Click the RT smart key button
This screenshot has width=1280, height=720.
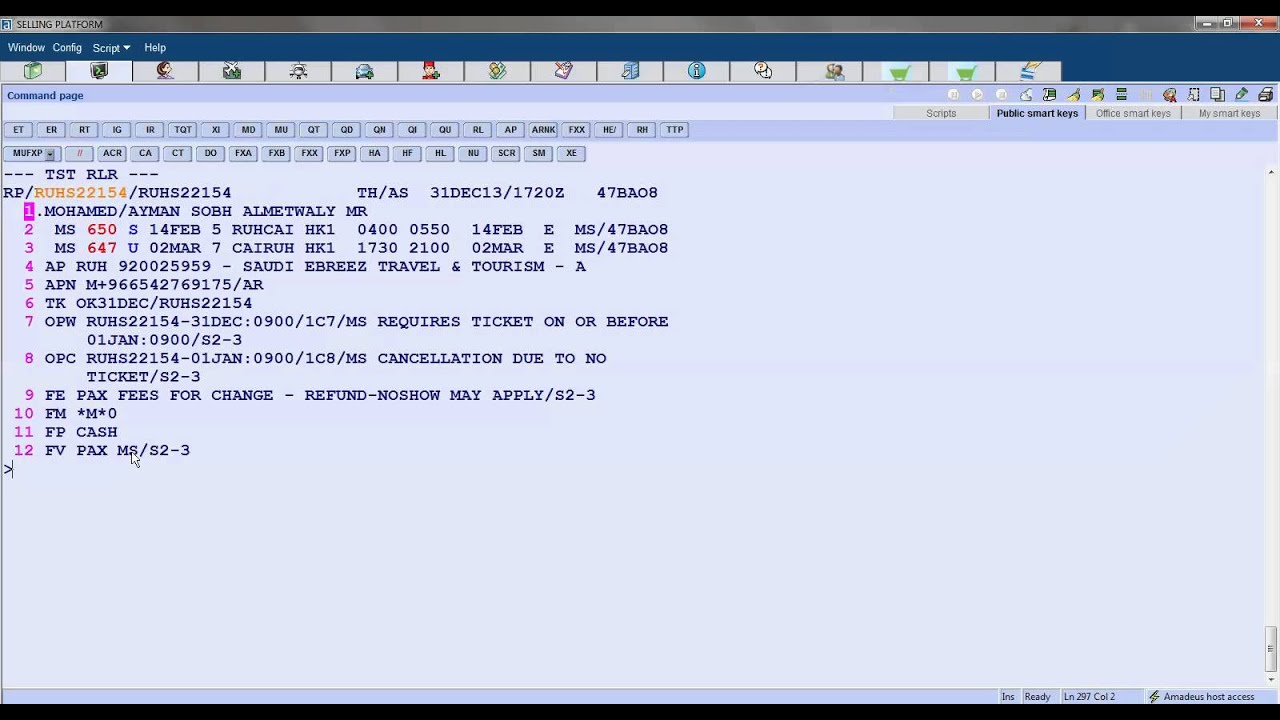tap(84, 130)
